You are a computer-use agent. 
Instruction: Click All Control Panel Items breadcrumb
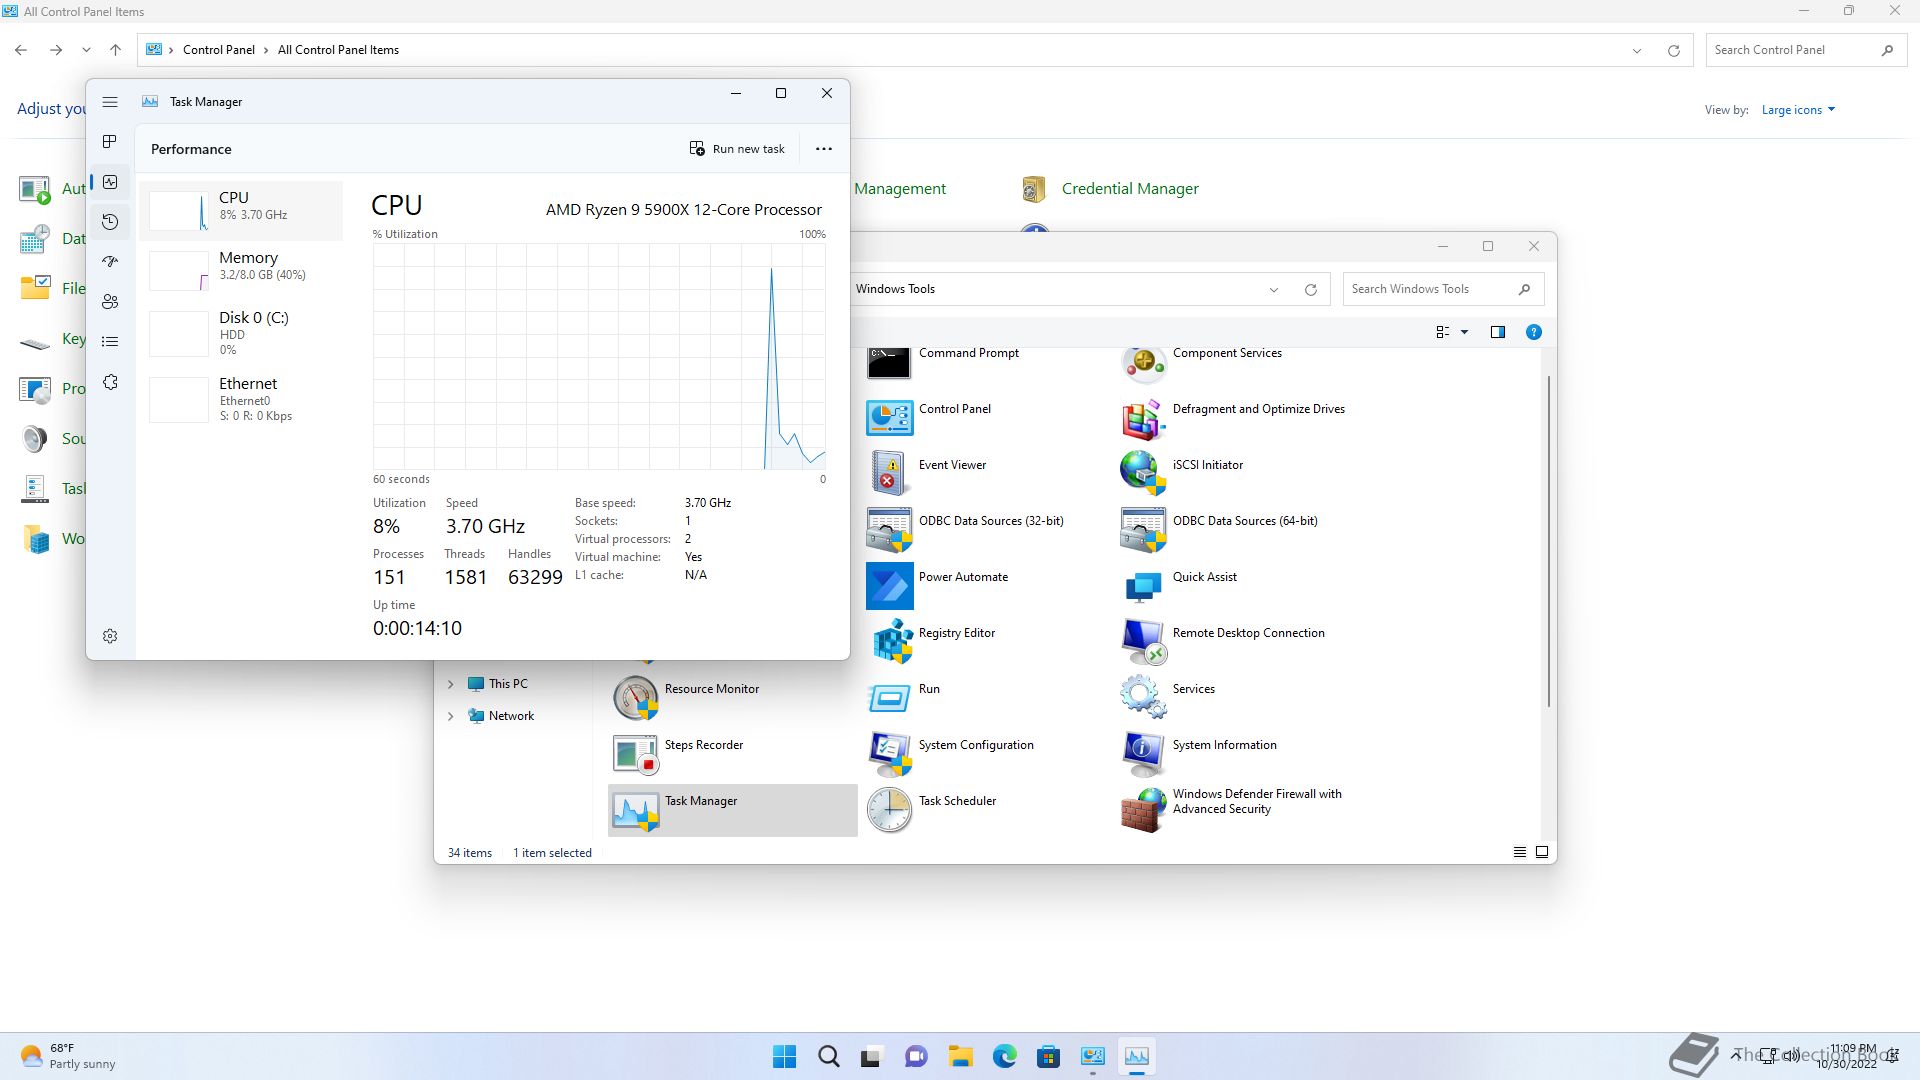(338, 50)
